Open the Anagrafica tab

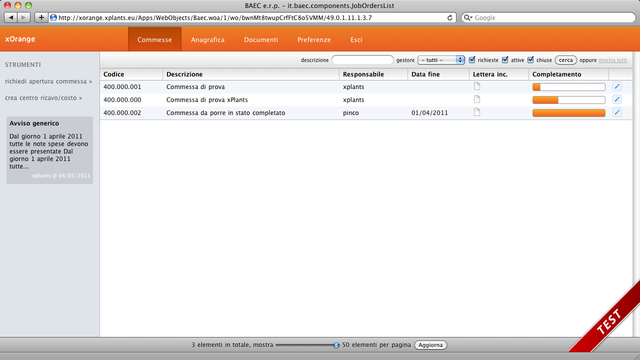(x=208, y=40)
